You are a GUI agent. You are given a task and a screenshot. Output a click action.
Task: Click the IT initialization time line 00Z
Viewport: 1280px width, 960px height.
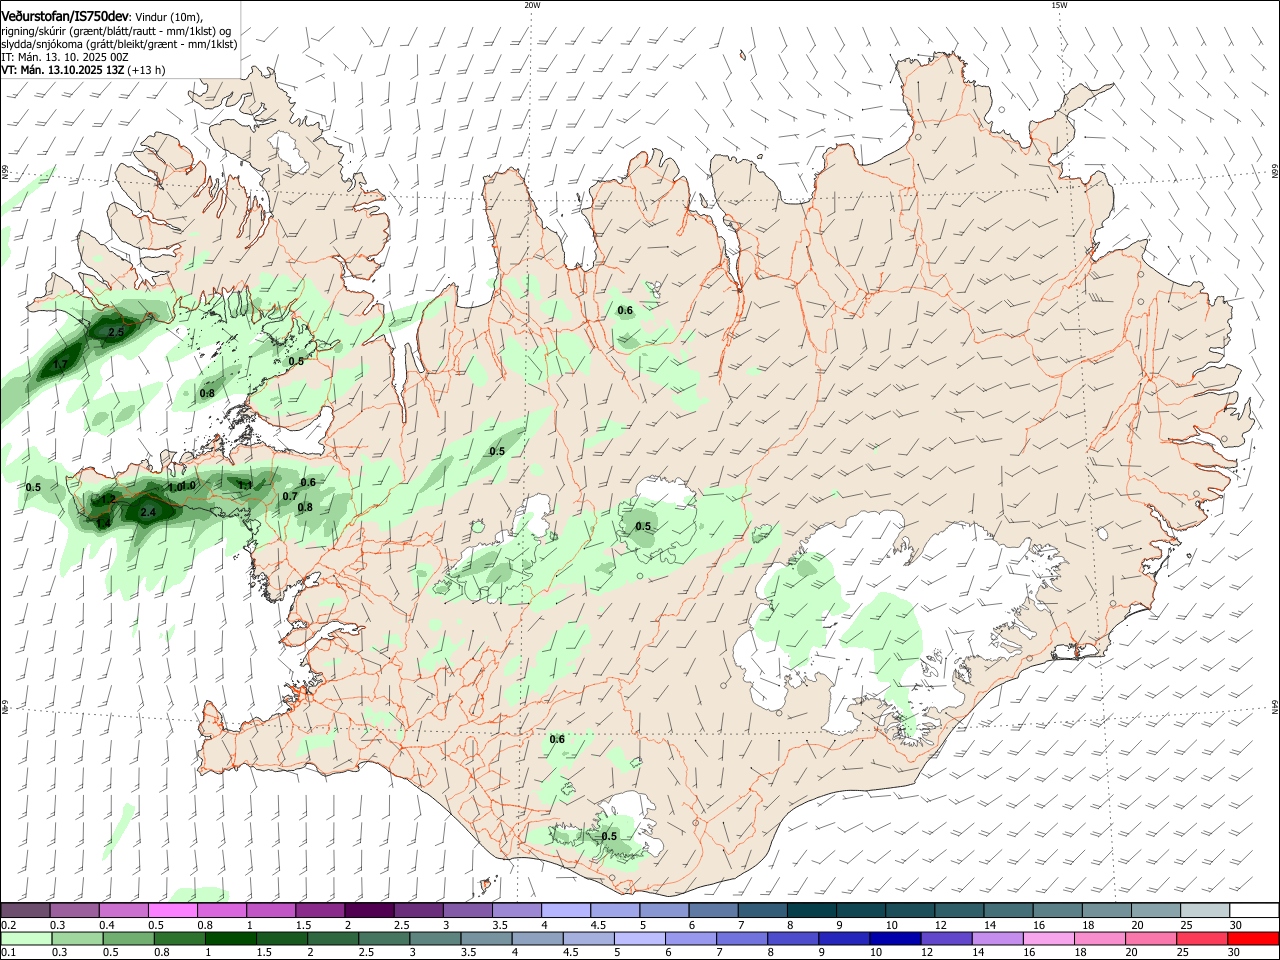(65, 57)
